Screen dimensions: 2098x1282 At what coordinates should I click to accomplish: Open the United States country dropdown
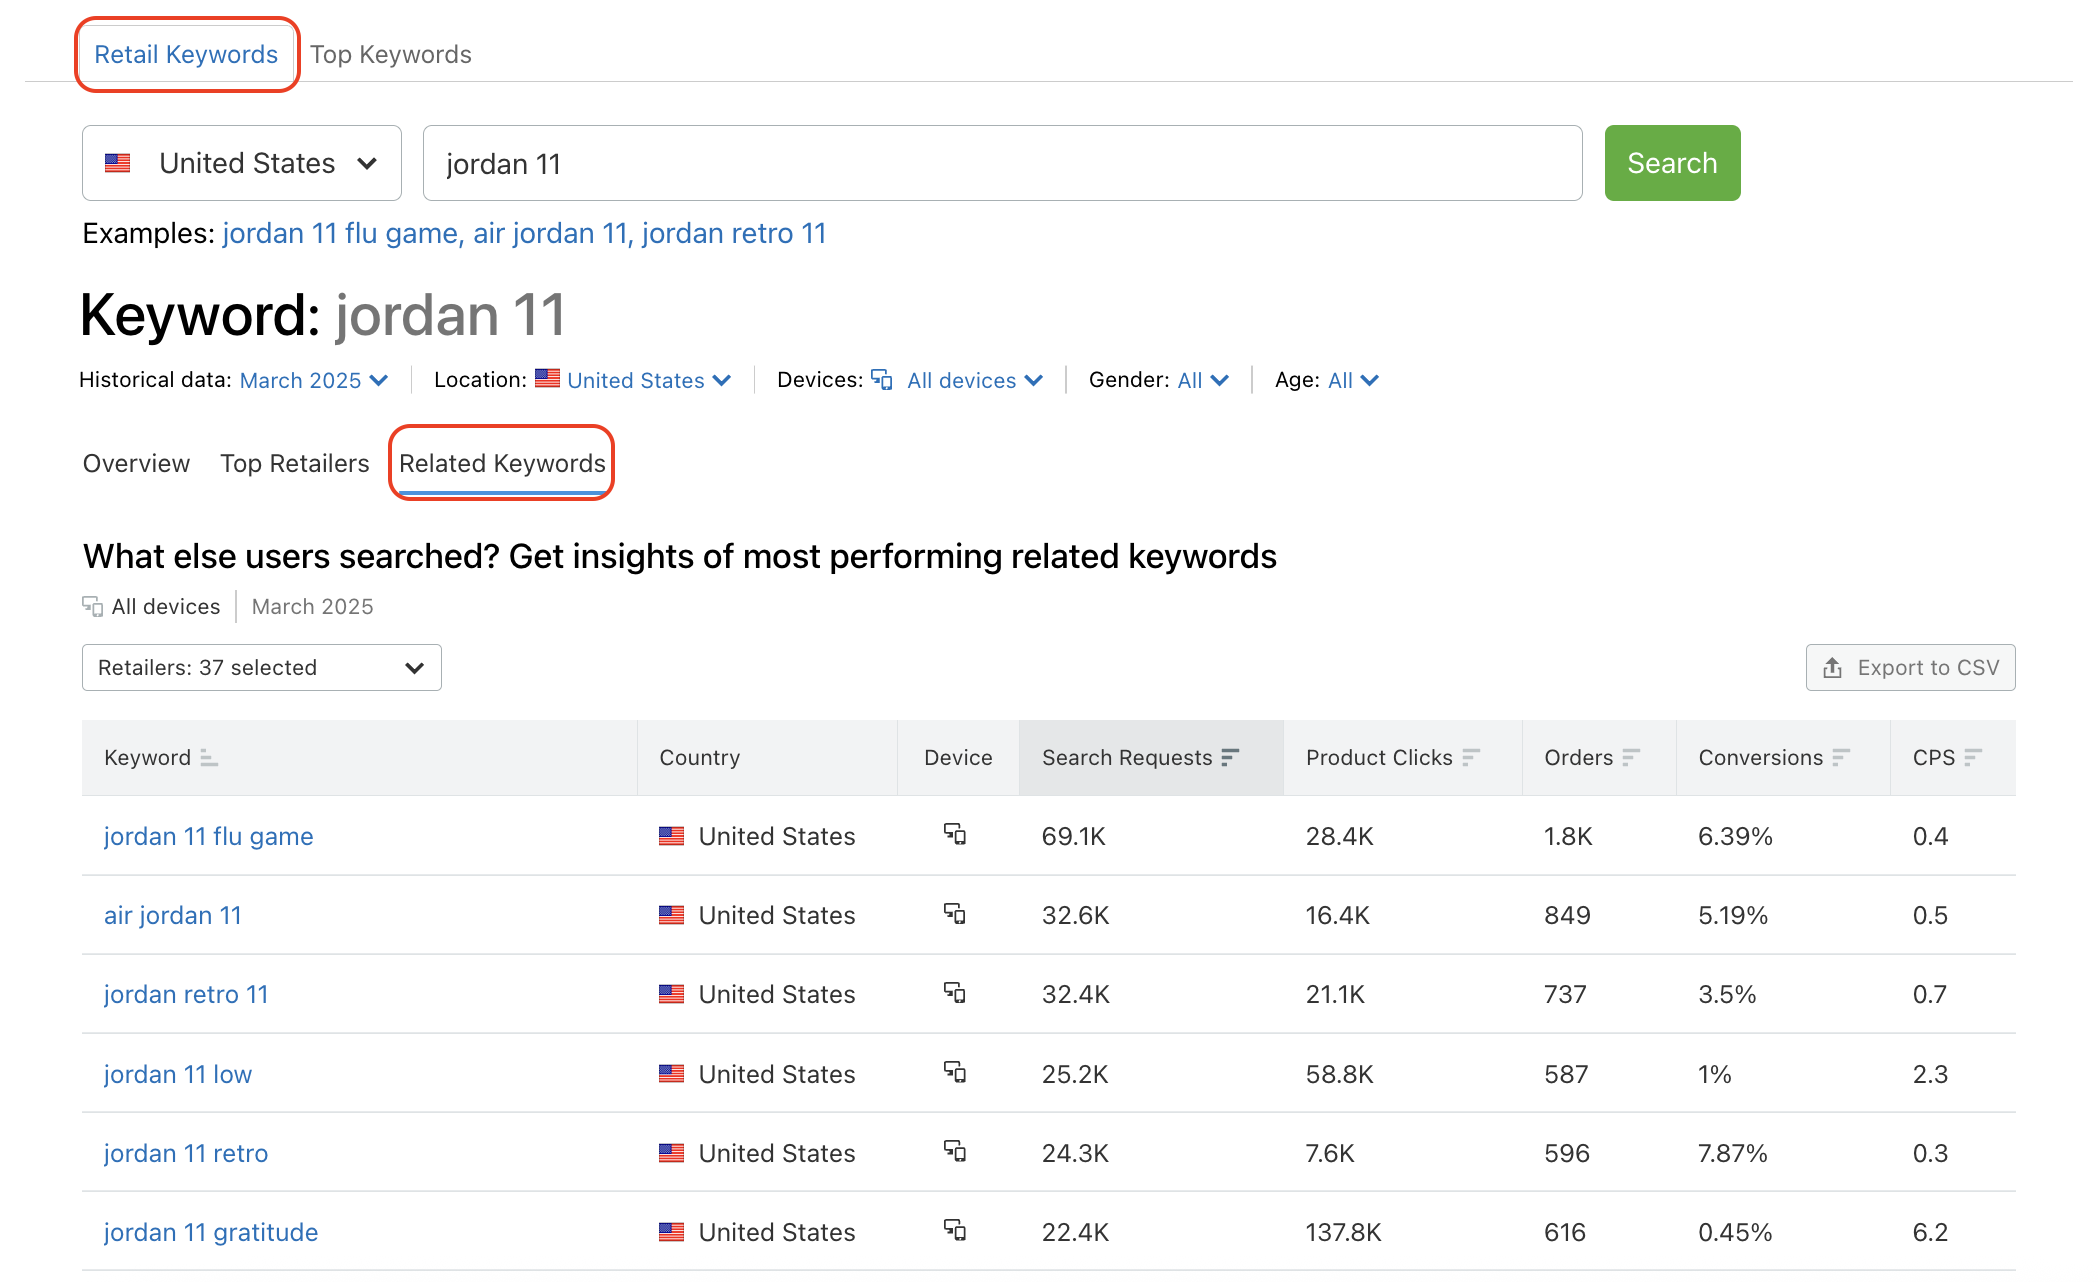pyautogui.click(x=240, y=162)
